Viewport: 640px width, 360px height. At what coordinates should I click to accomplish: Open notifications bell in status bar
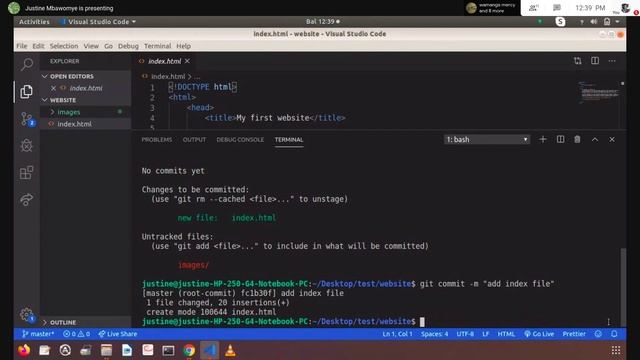[614, 334]
